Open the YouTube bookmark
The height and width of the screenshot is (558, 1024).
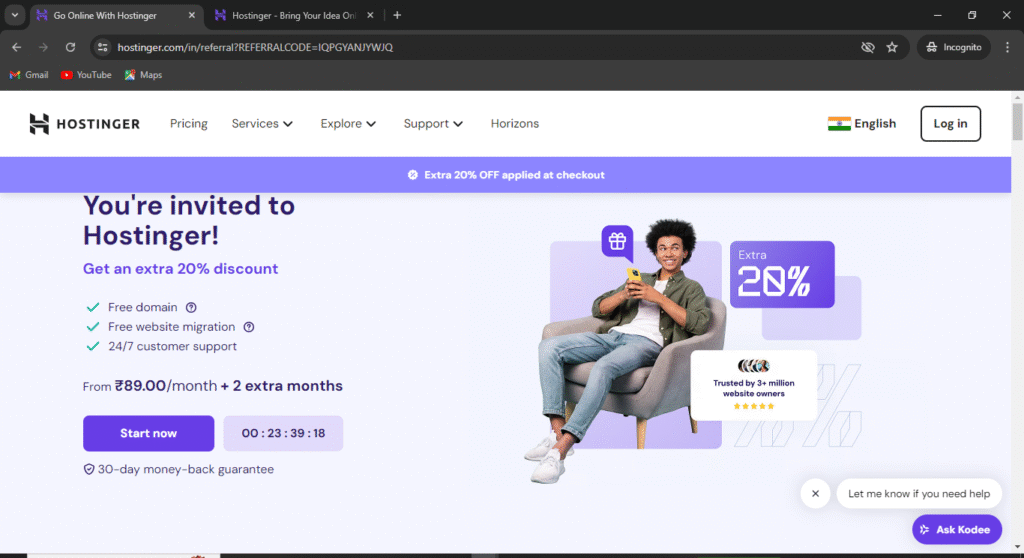tap(86, 74)
